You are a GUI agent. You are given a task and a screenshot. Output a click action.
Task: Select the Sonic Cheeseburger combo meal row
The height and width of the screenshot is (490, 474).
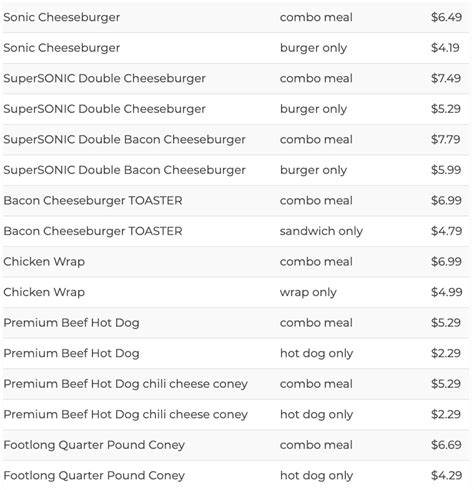click(x=236, y=17)
